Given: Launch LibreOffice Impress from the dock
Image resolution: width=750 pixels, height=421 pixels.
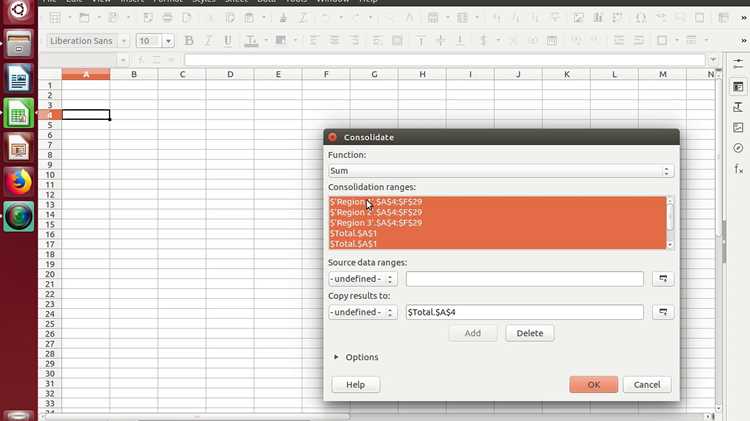Looking at the screenshot, I should pos(19,147).
